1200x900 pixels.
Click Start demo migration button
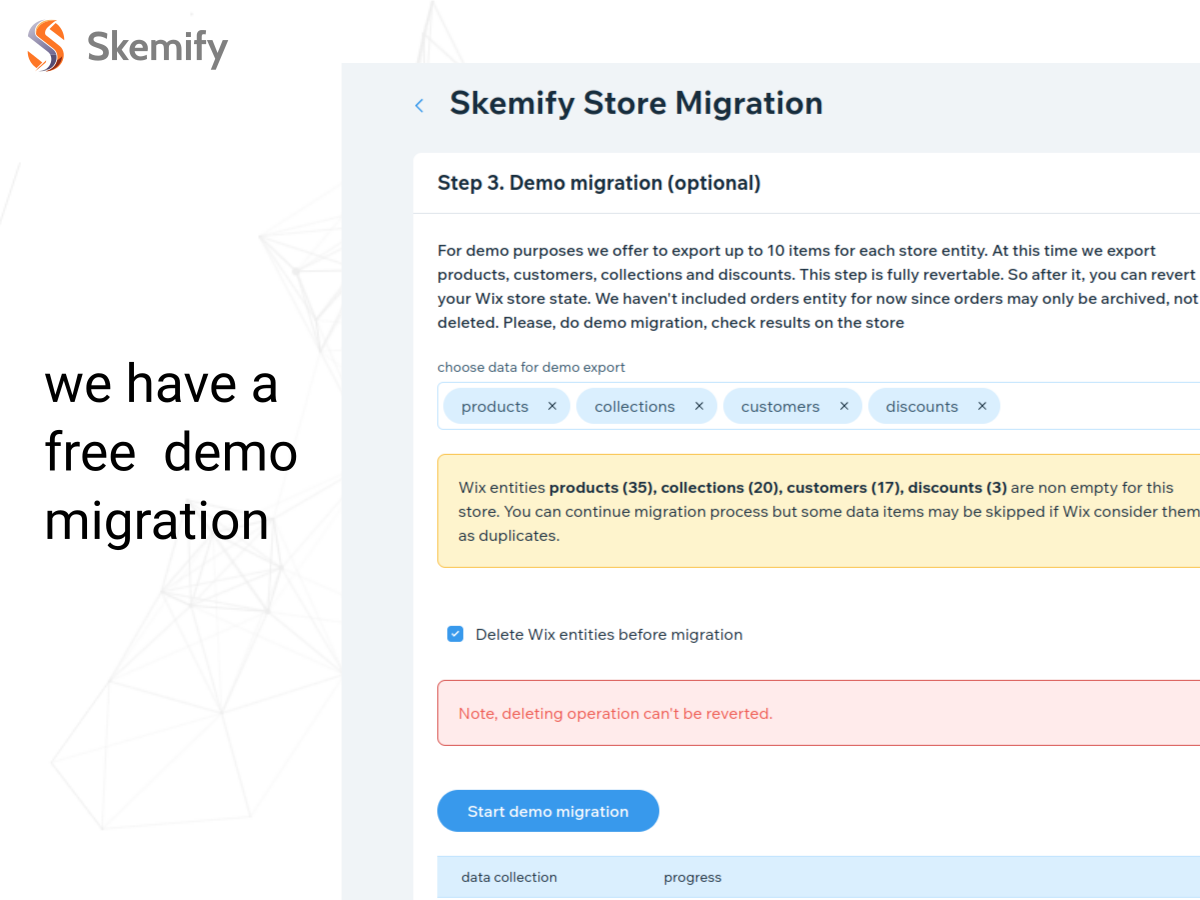548,811
